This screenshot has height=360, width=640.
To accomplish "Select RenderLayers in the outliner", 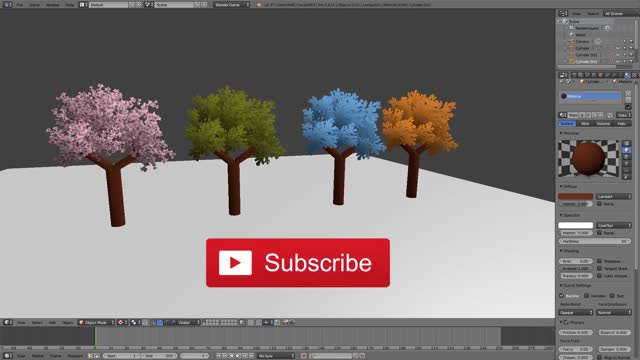I will (587, 28).
